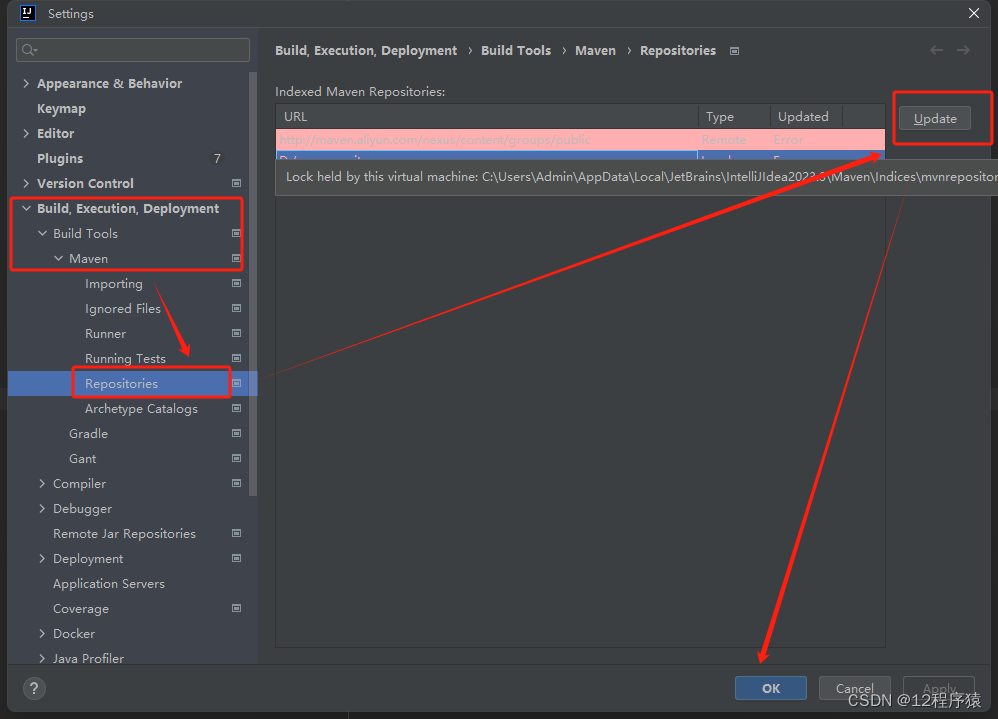Click project-level icon beside Compiler

(236, 484)
